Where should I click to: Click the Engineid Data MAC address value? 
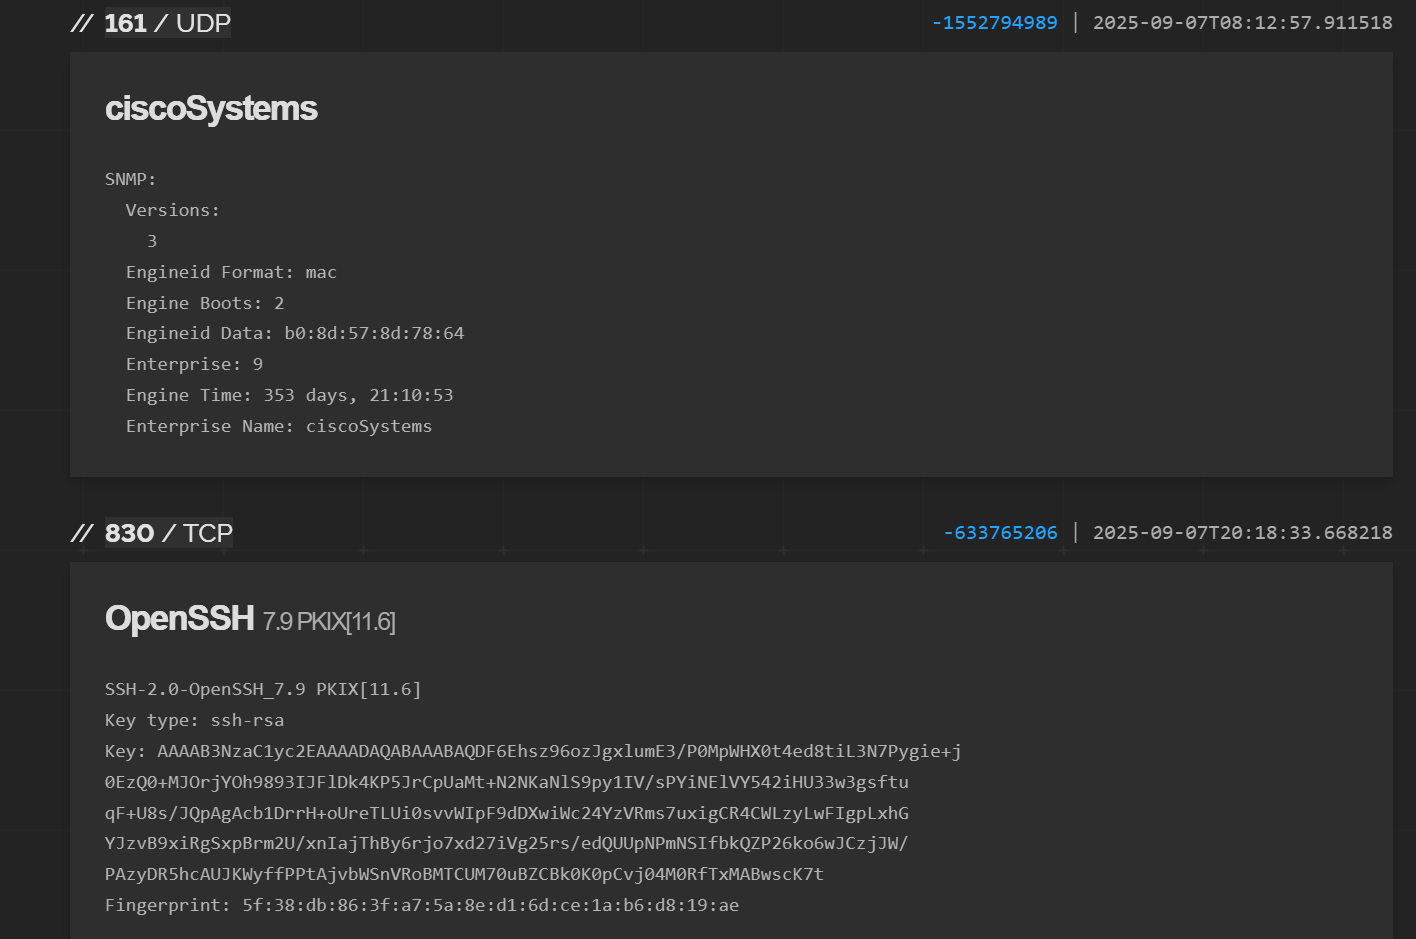point(374,333)
